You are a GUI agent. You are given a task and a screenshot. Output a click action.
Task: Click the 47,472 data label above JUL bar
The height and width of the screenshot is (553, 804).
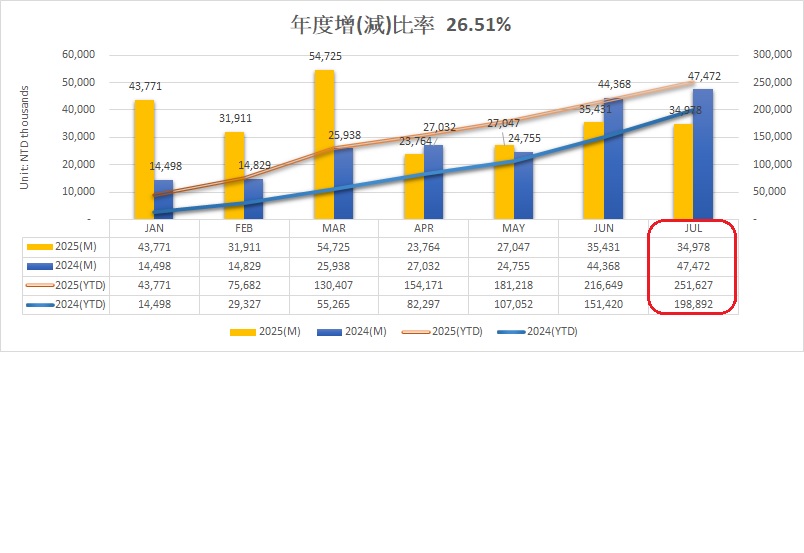click(x=704, y=76)
